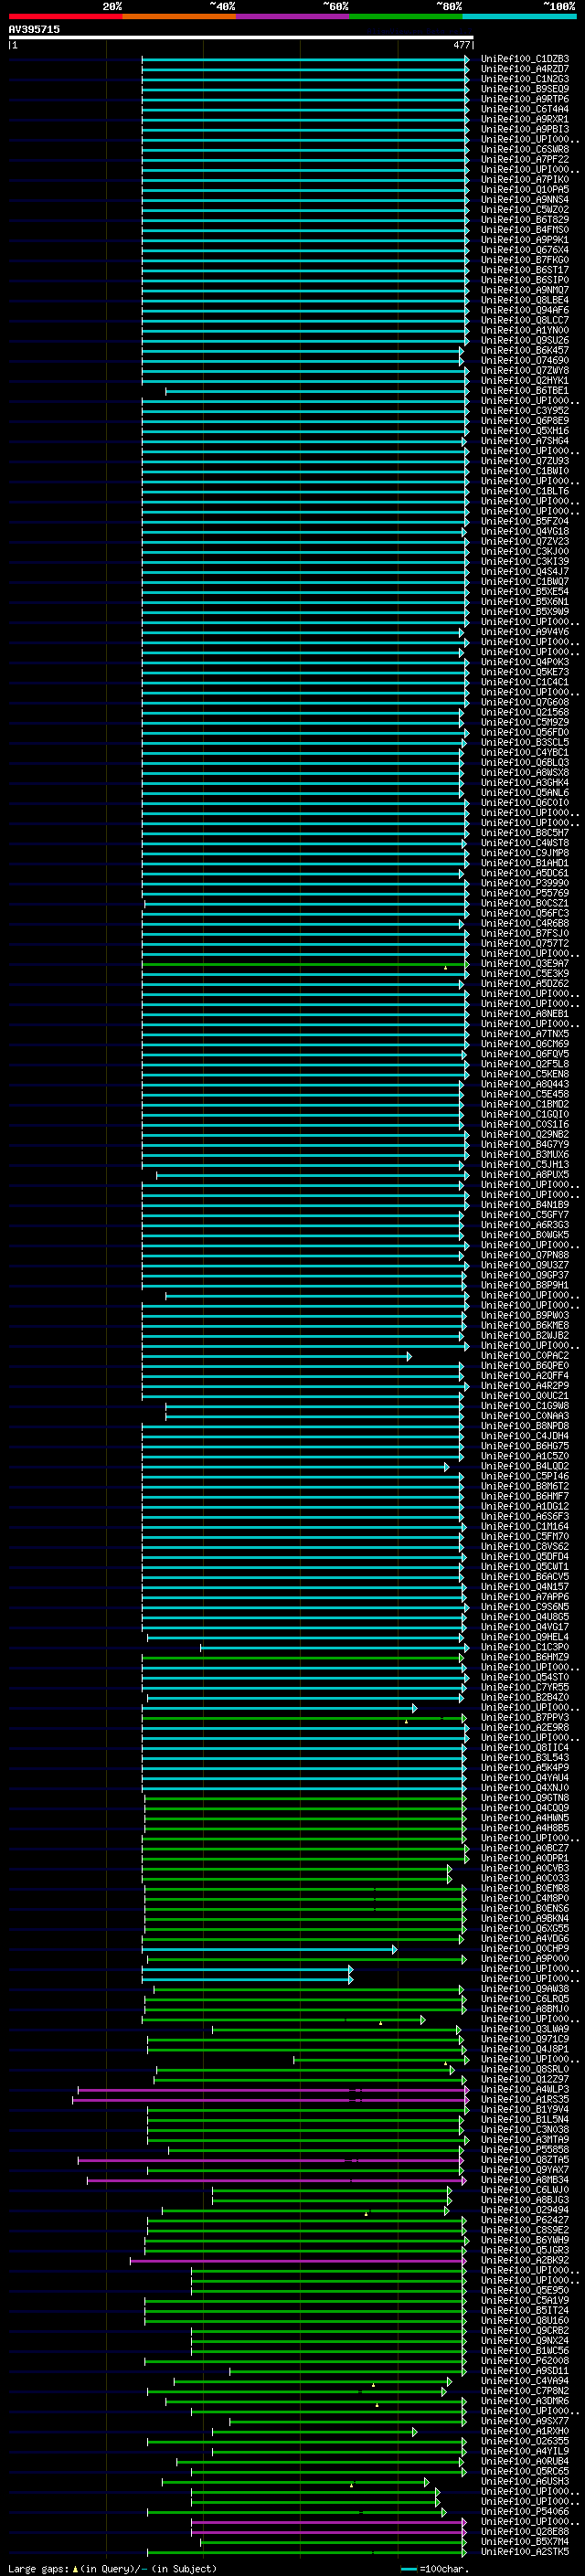Screen dimensions: 585x2576
Task: Select the UniRef100_B7FKG0 label
Action: click(525, 260)
